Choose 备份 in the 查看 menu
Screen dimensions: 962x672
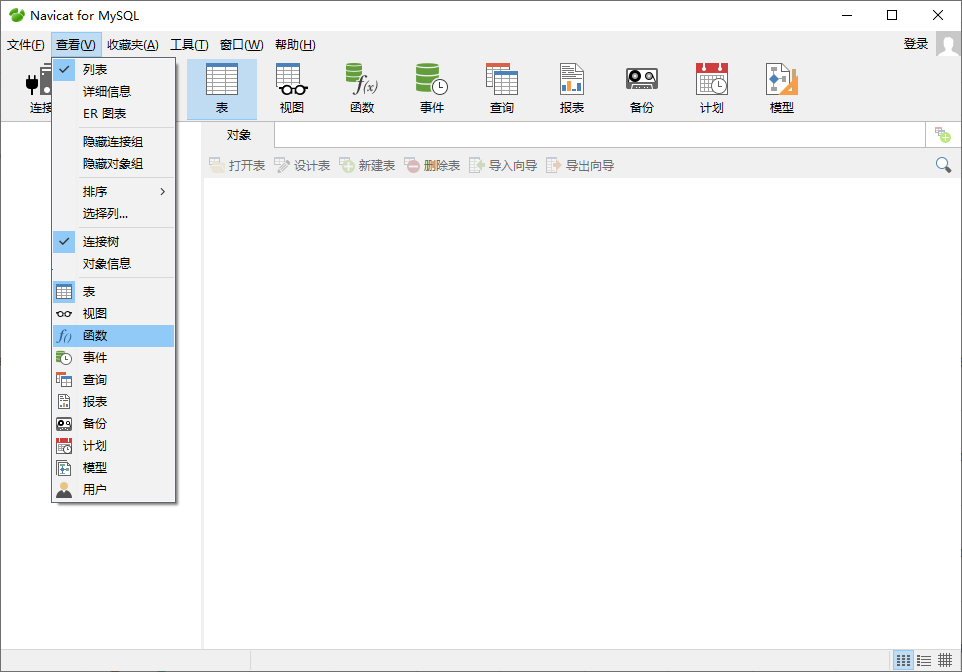point(114,423)
